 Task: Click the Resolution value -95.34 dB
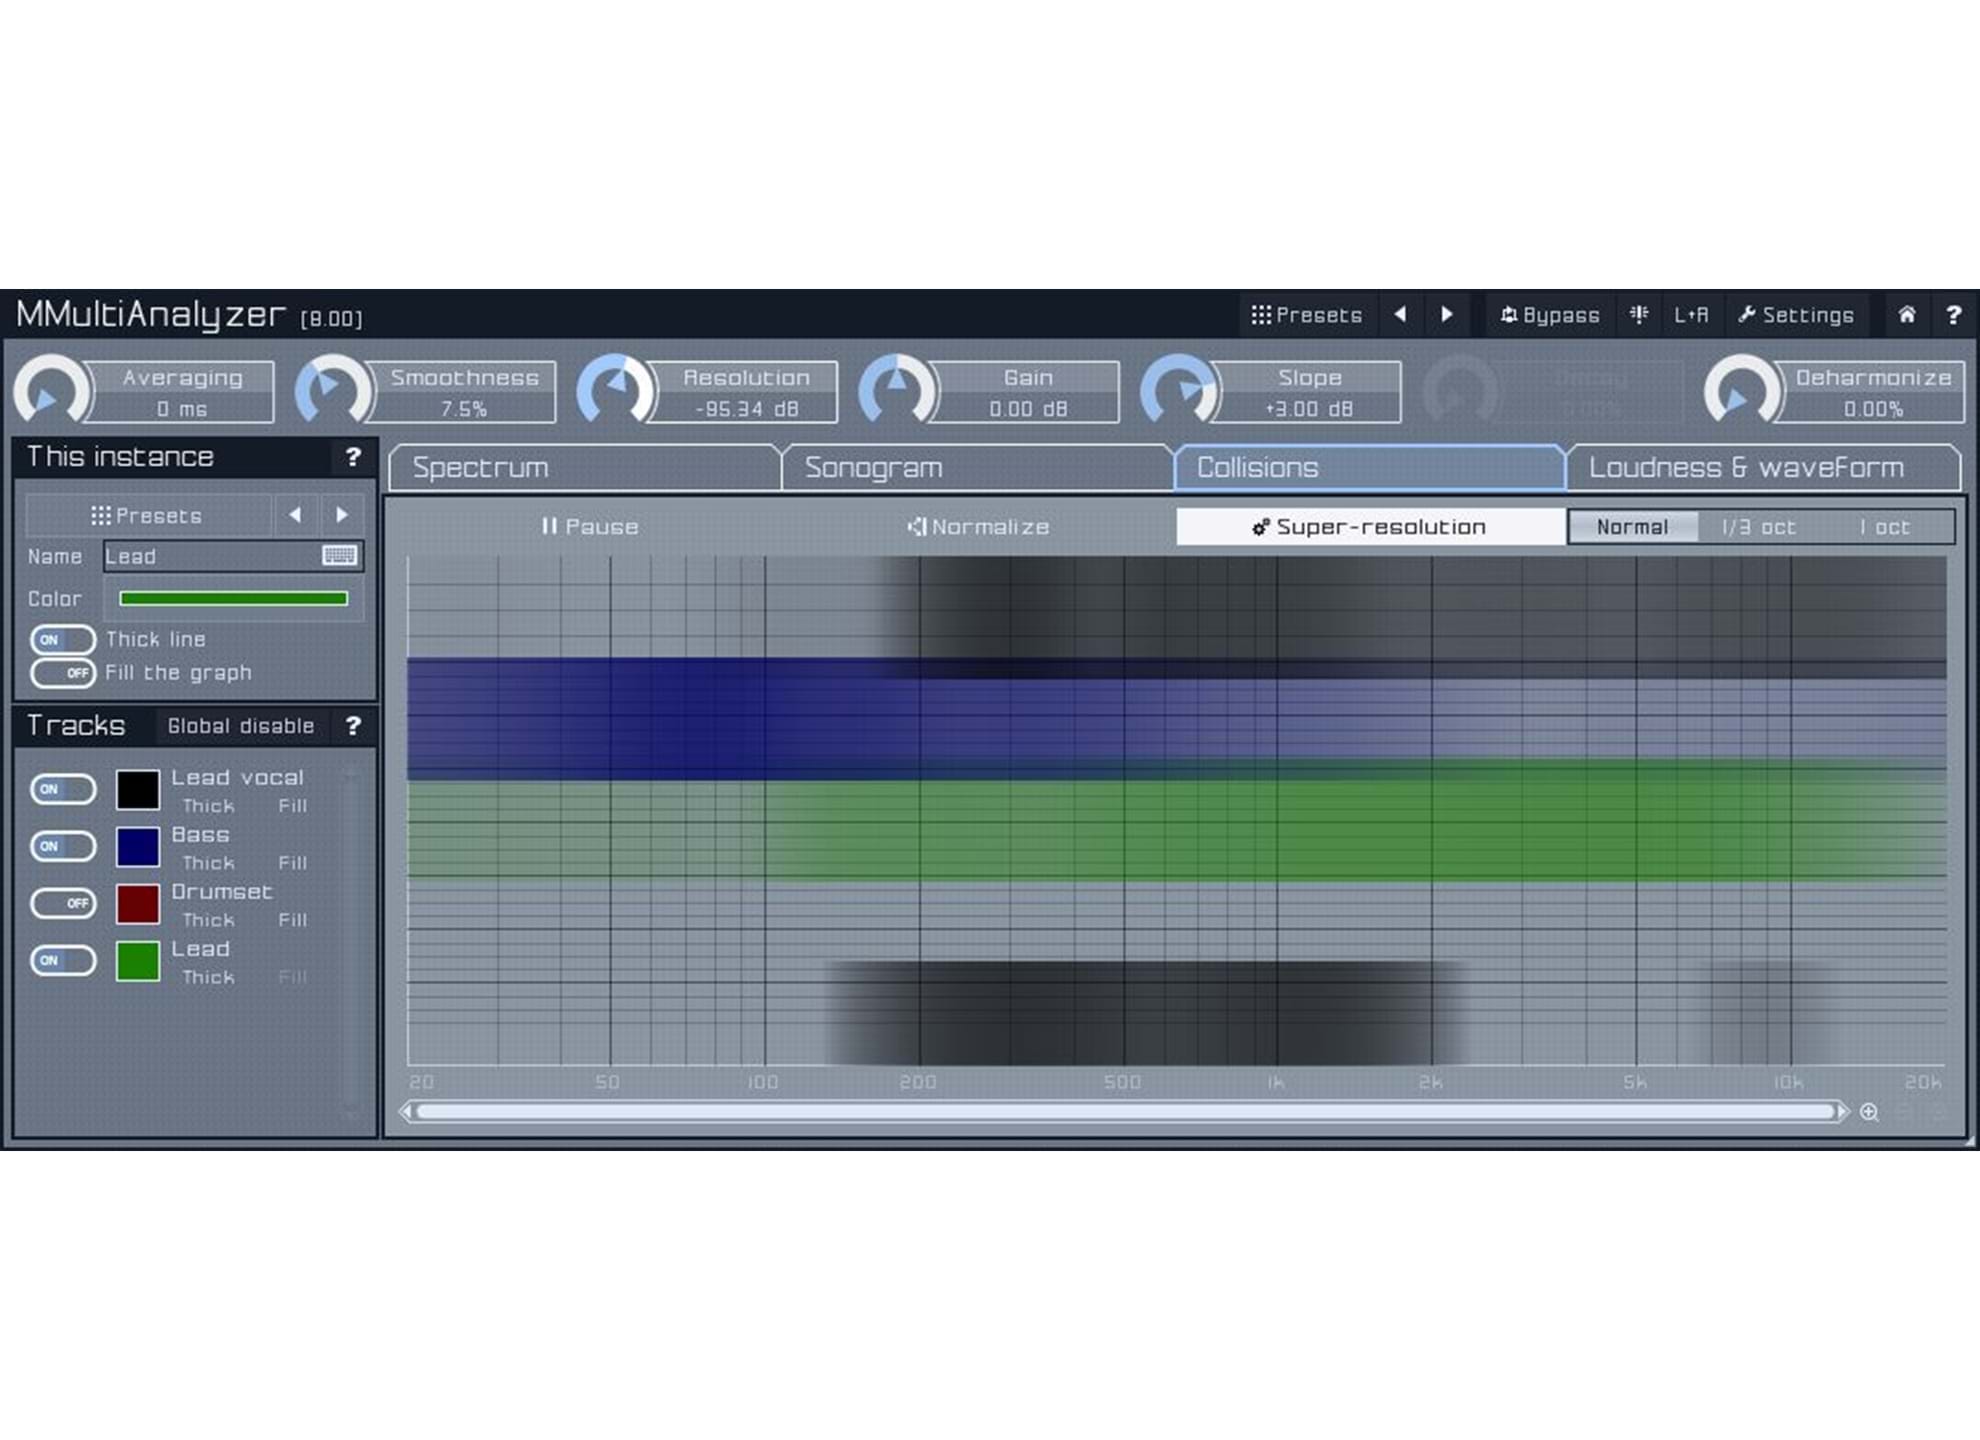pyautogui.click(x=746, y=409)
